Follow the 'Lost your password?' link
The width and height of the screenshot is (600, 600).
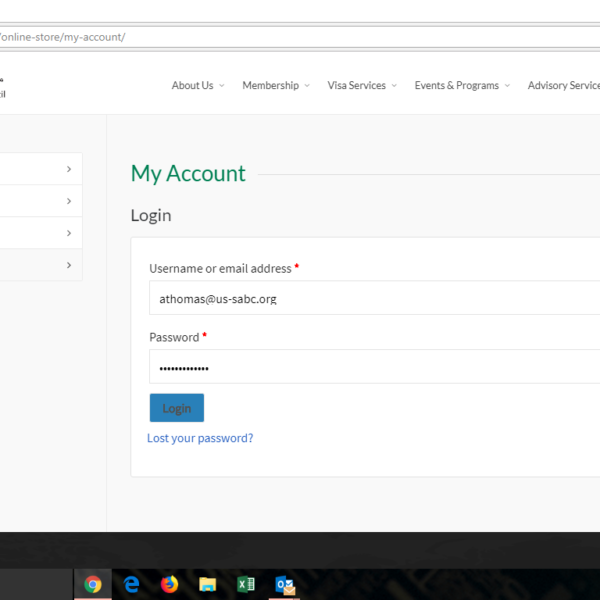pos(200,438)
